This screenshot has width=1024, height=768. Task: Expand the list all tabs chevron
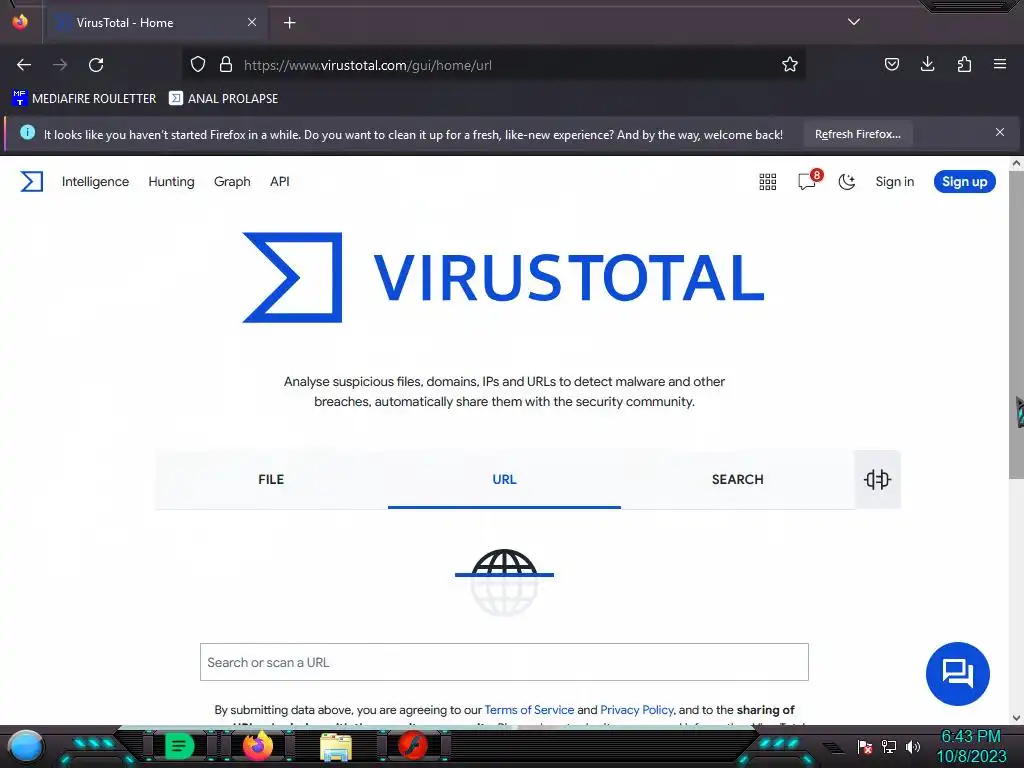[854, 22]
